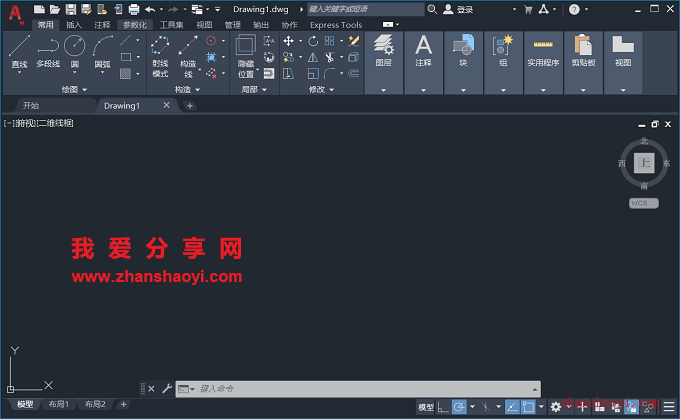The width and height of the screenshot is (680, 419).
Task: Click the Open folder icon in quick access toolbar
Action: point(55,9)
